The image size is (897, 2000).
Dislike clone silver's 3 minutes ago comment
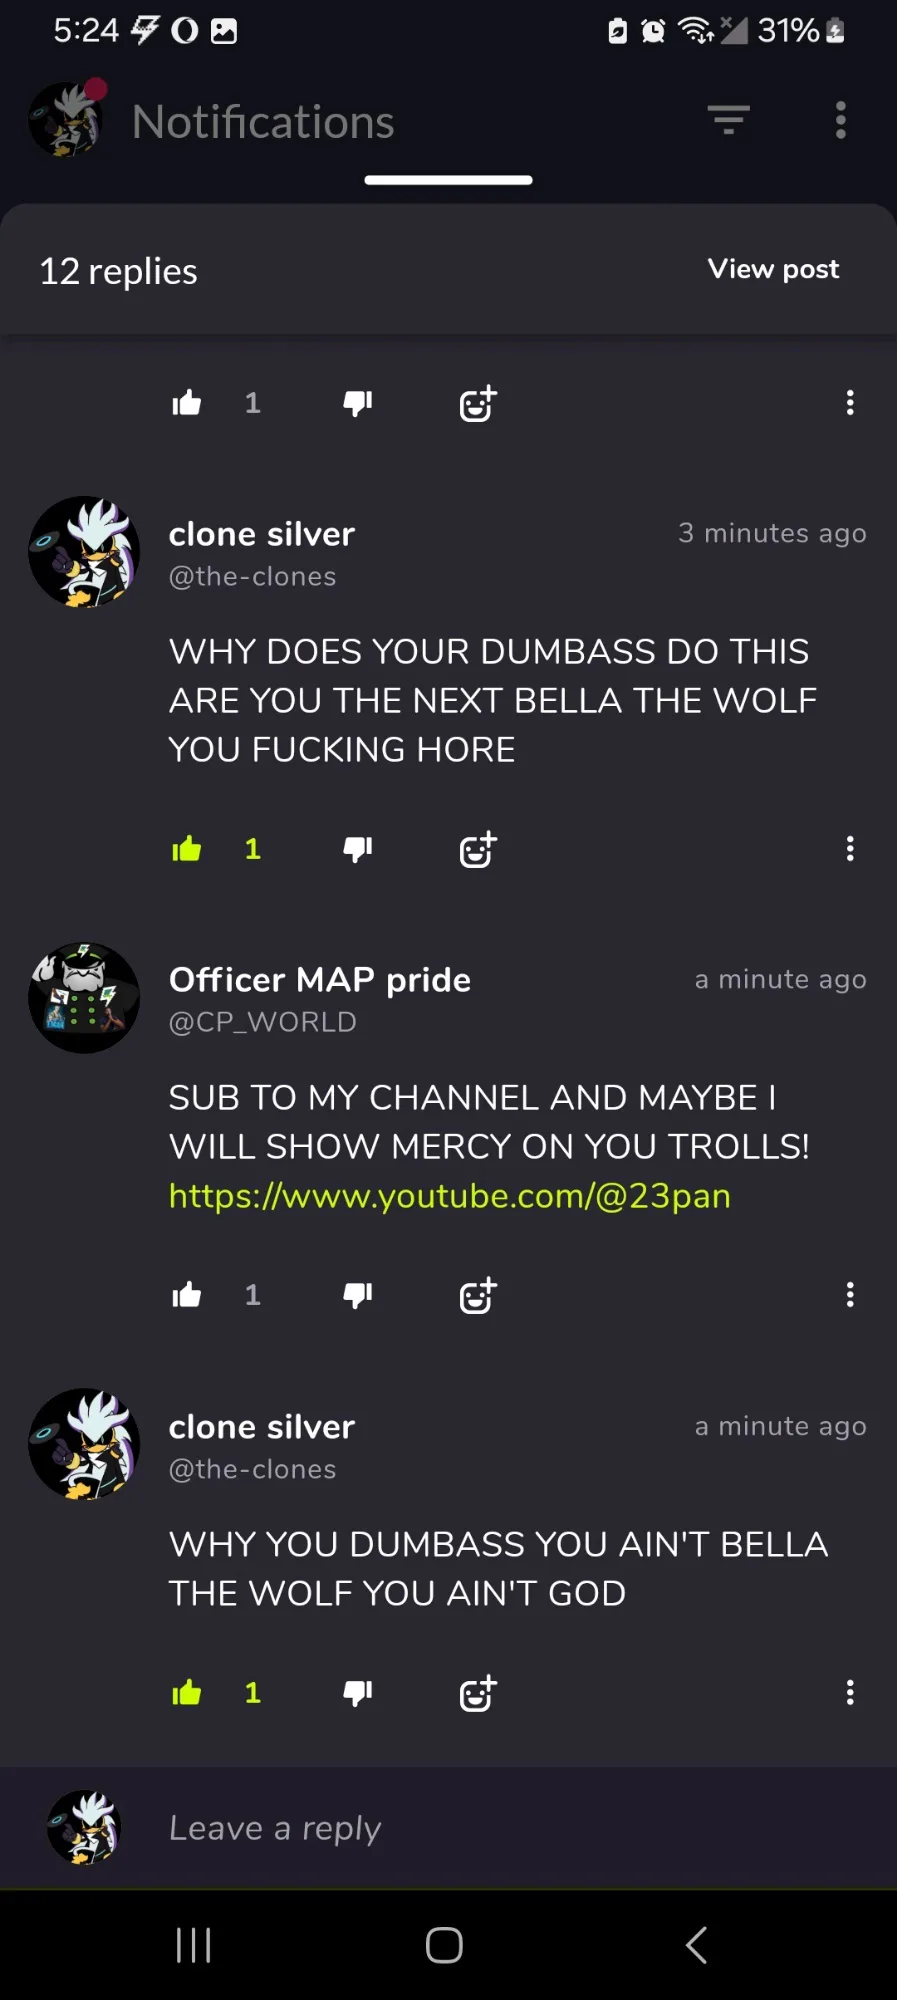pyautogui.click(x=358, y=849)
